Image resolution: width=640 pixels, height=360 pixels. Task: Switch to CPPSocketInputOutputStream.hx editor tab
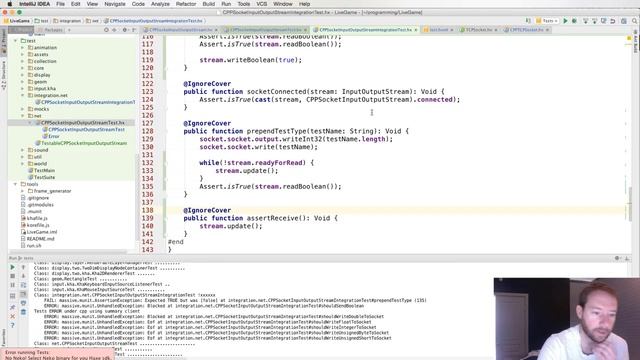[180, 30]
